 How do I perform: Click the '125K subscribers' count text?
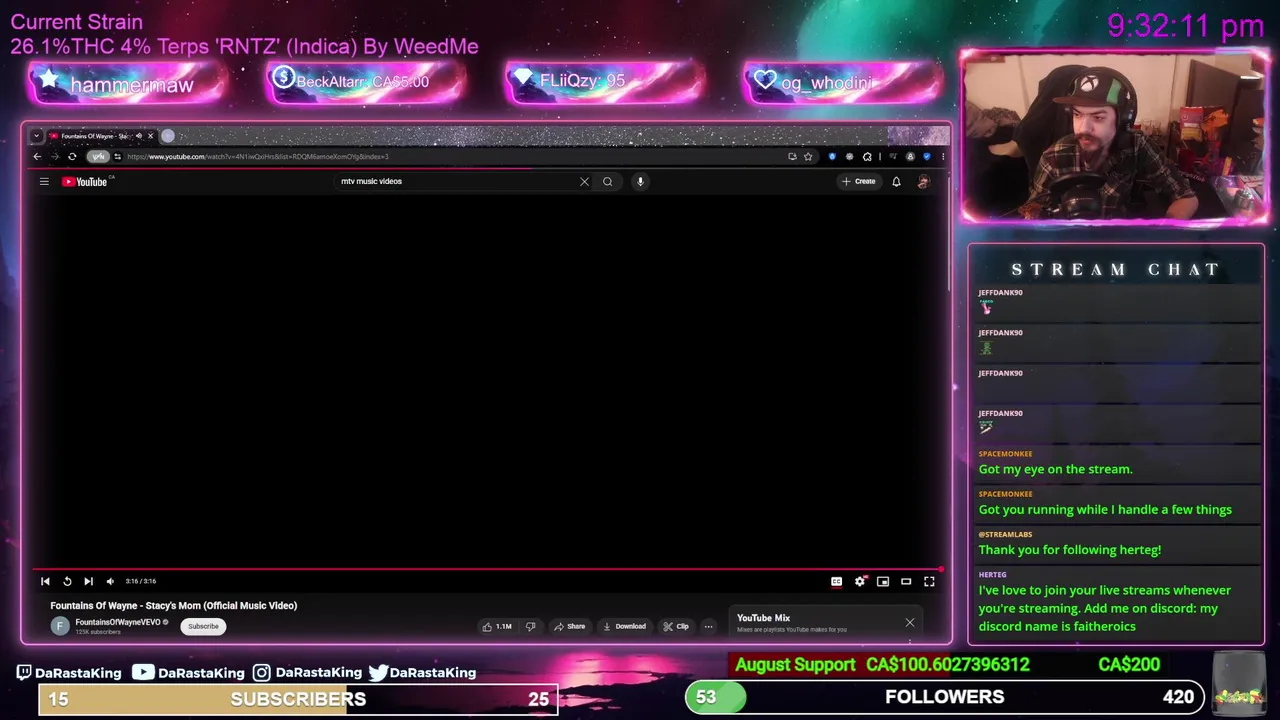[98, 632]
